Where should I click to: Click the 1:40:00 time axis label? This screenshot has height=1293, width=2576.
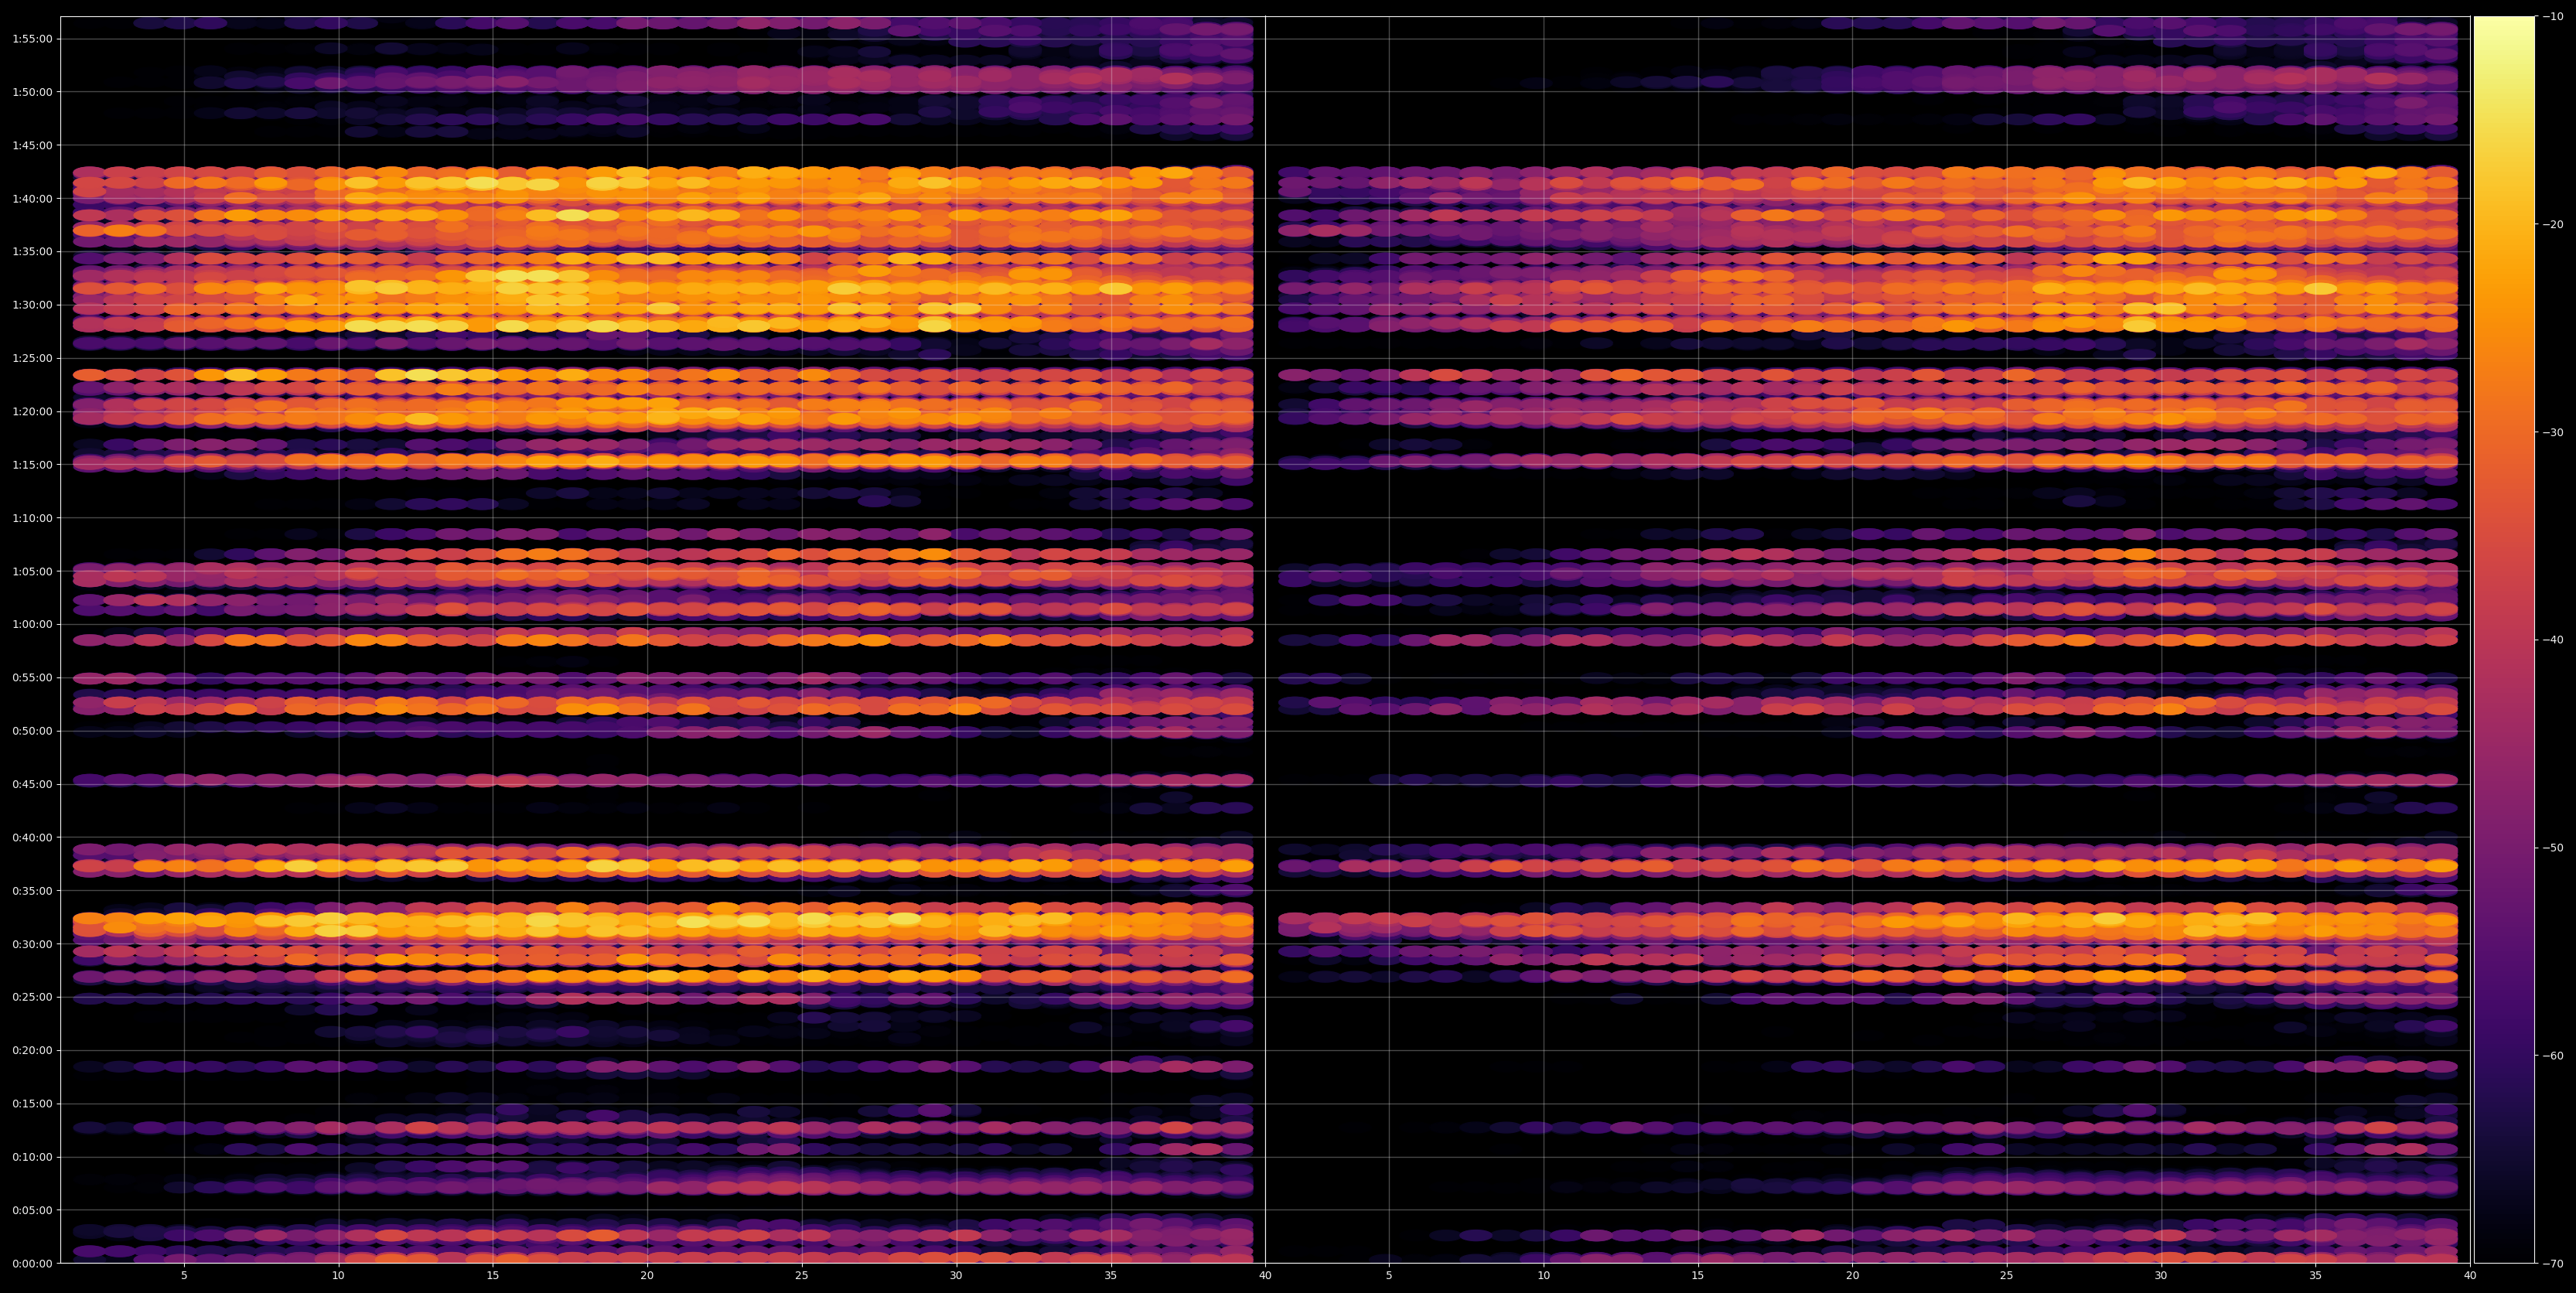[x=32, y=198]
